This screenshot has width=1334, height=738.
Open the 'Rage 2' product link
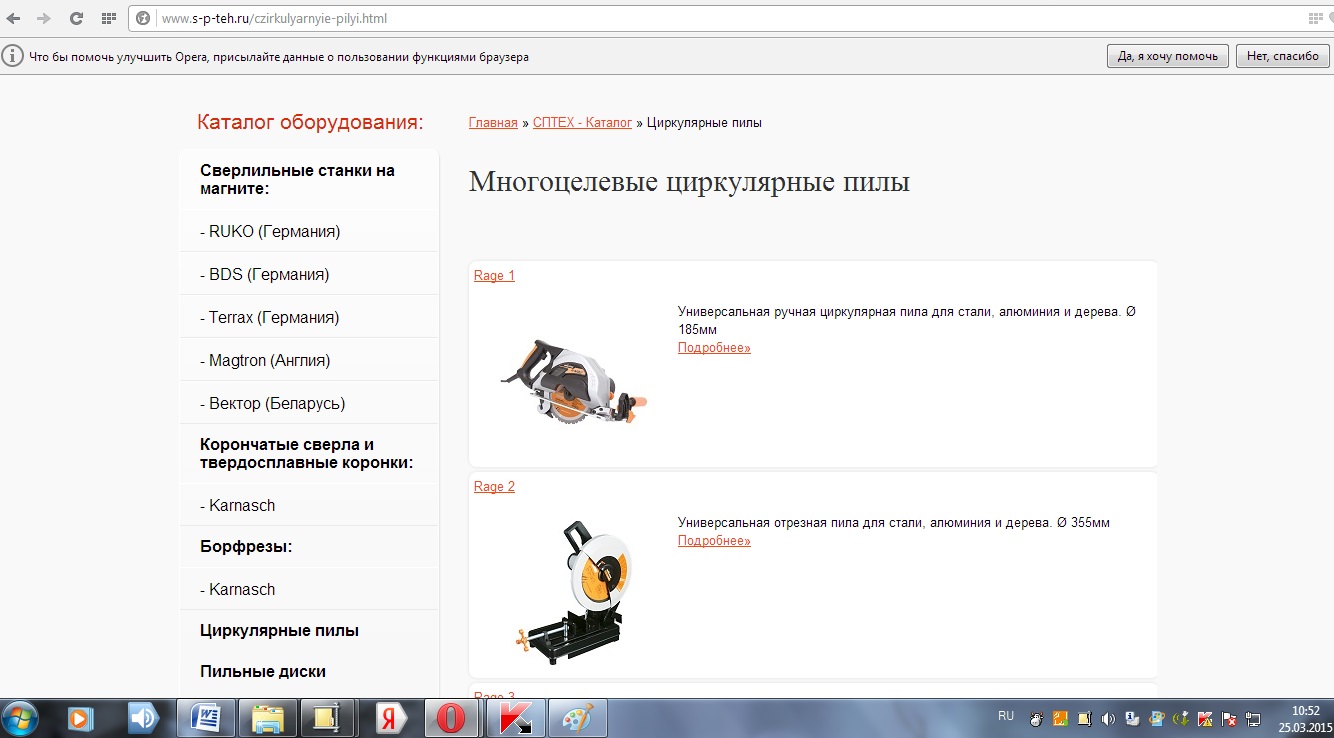(x=494, y=487)
